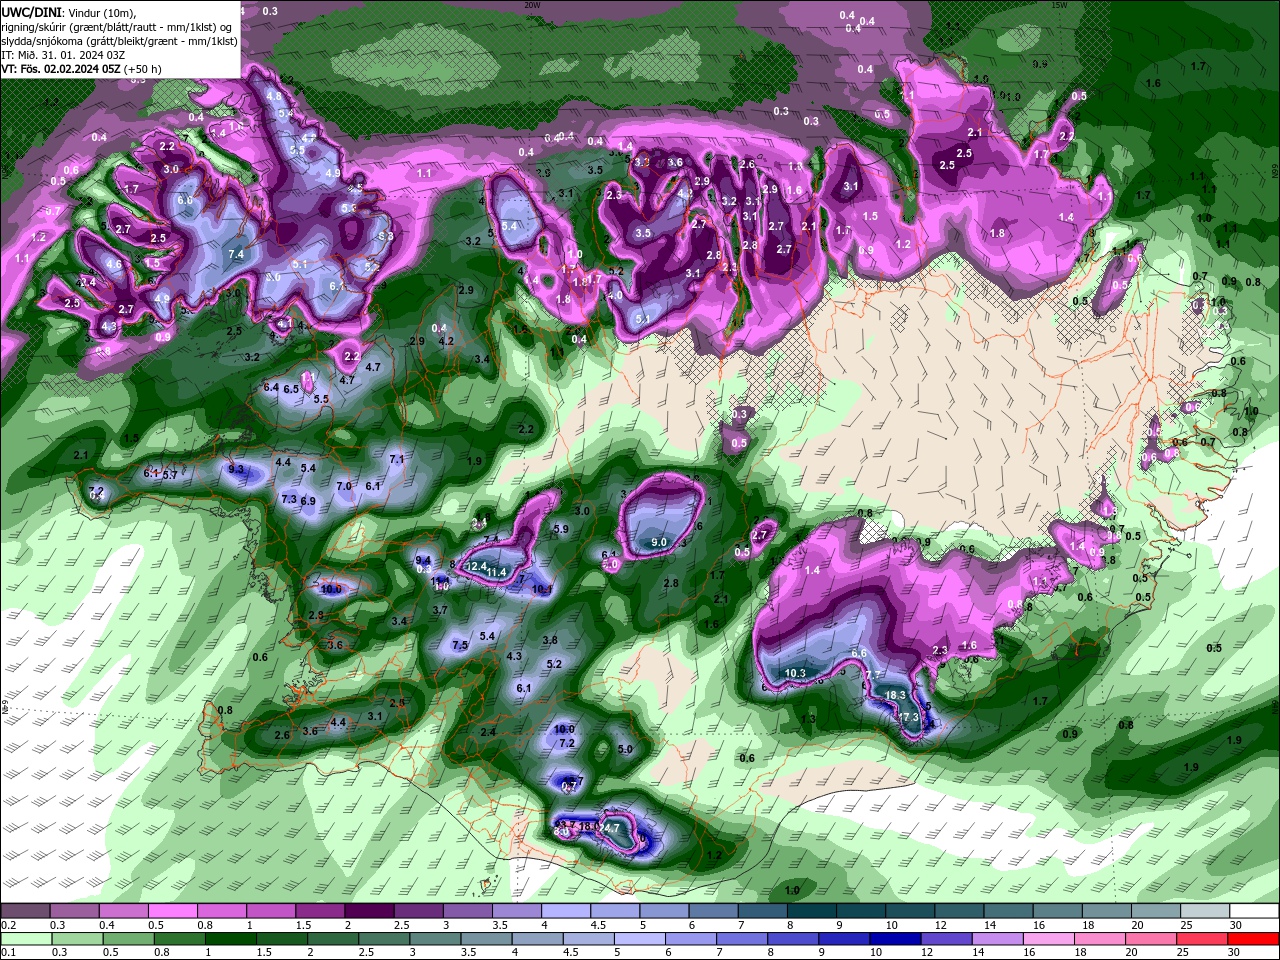The height and width of the screenshot is (960, 1280).
Task: Pick darkest purple swatch between 2 and 2.5 upper legend
Action: [x=369, y=911]
